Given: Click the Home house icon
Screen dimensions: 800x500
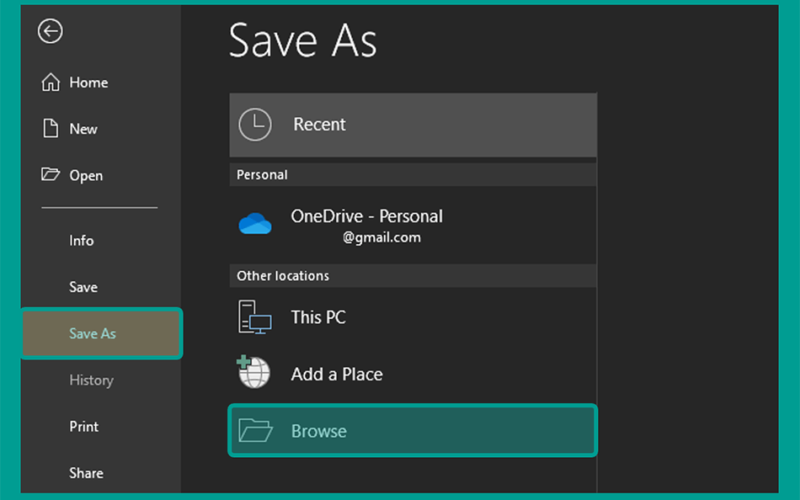Looking at the screenshot, I should [51, 82].
